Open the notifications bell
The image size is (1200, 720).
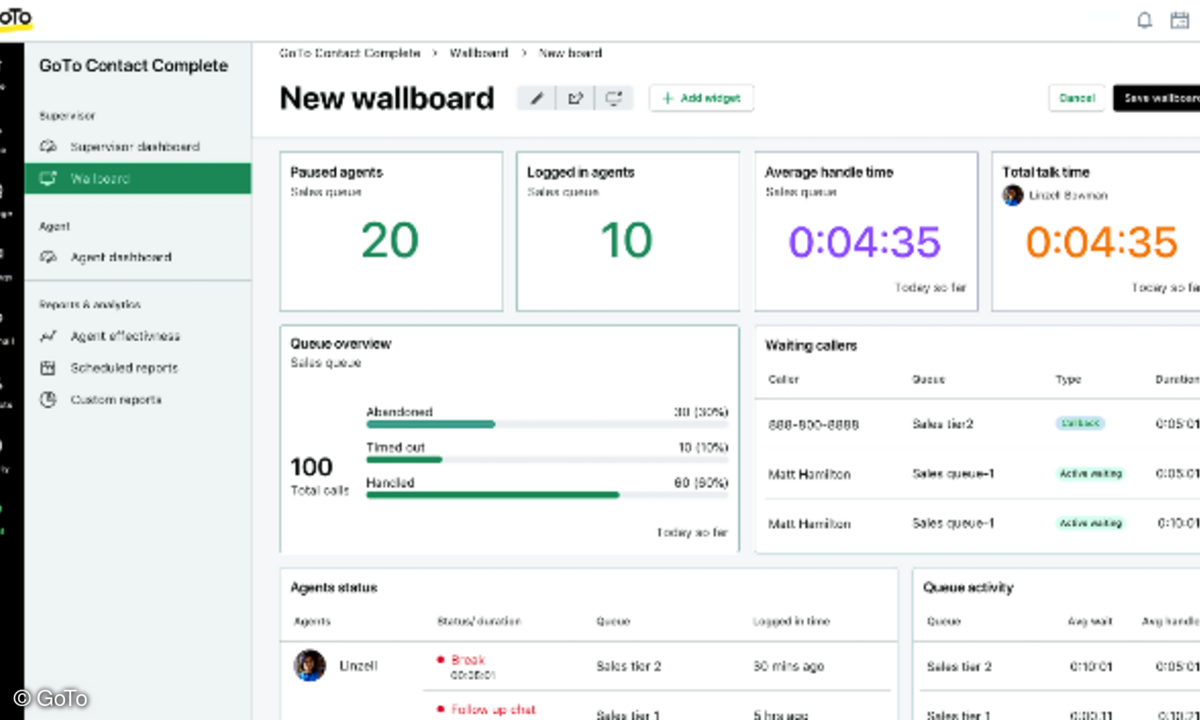(1145, 20)
